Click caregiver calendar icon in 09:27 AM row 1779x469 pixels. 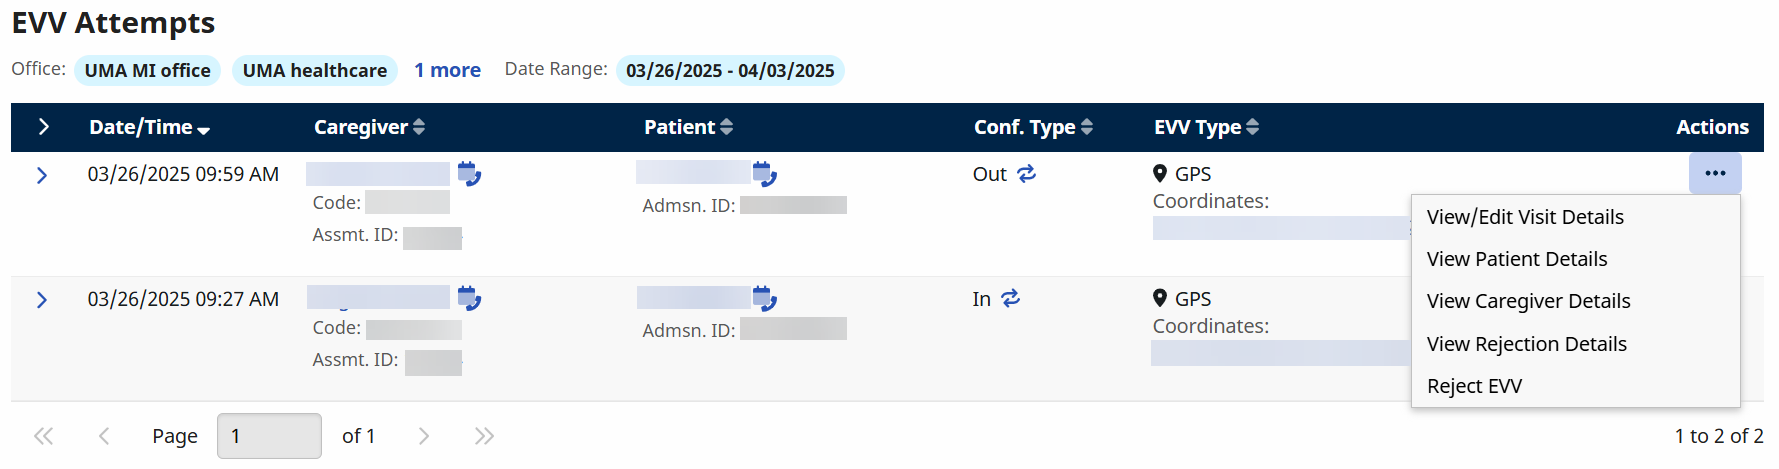pos(469,298)
